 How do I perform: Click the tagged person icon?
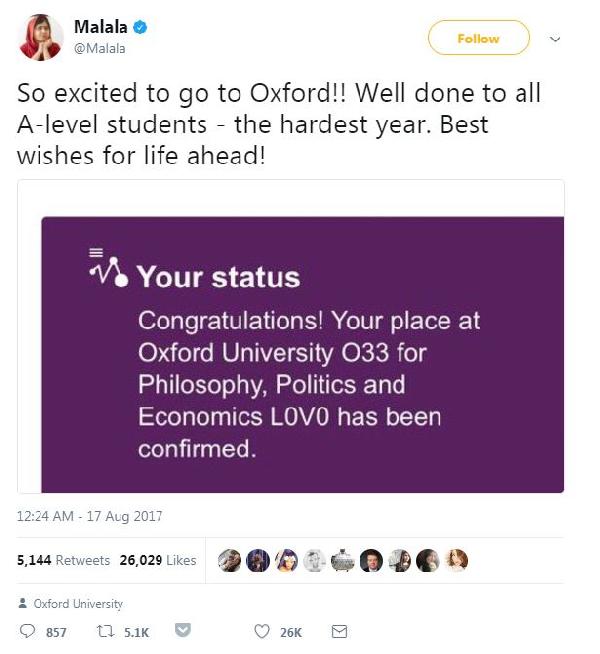pyautogui.click(x=23, y=603)
